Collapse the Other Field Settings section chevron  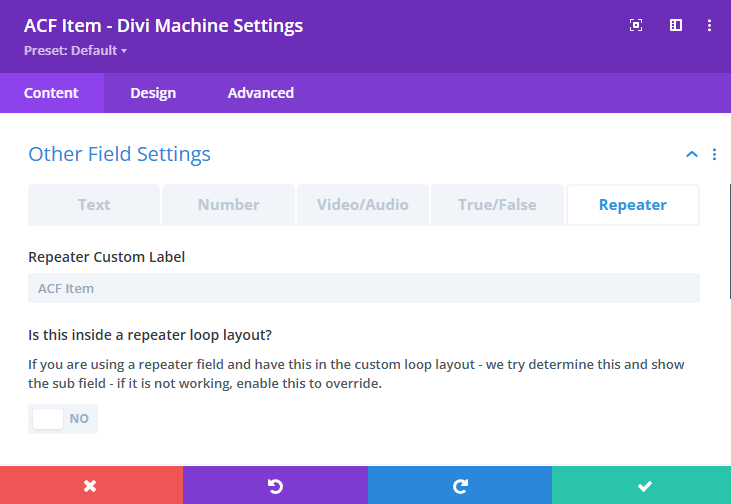point(691,154)
